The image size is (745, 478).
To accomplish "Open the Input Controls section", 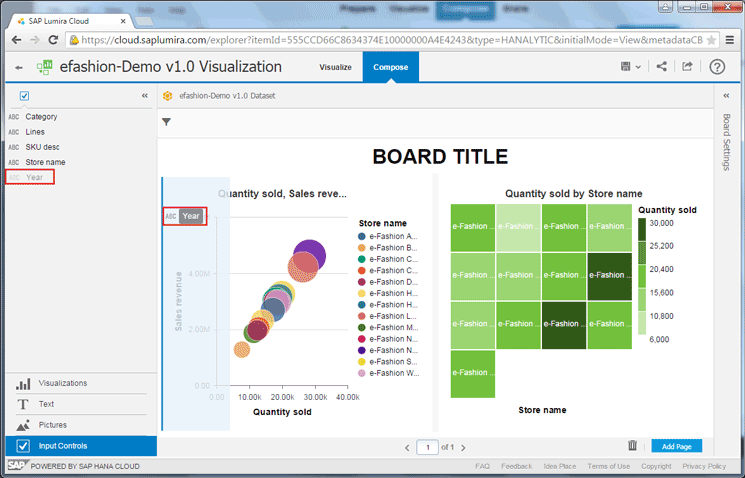I will [81, 446].
